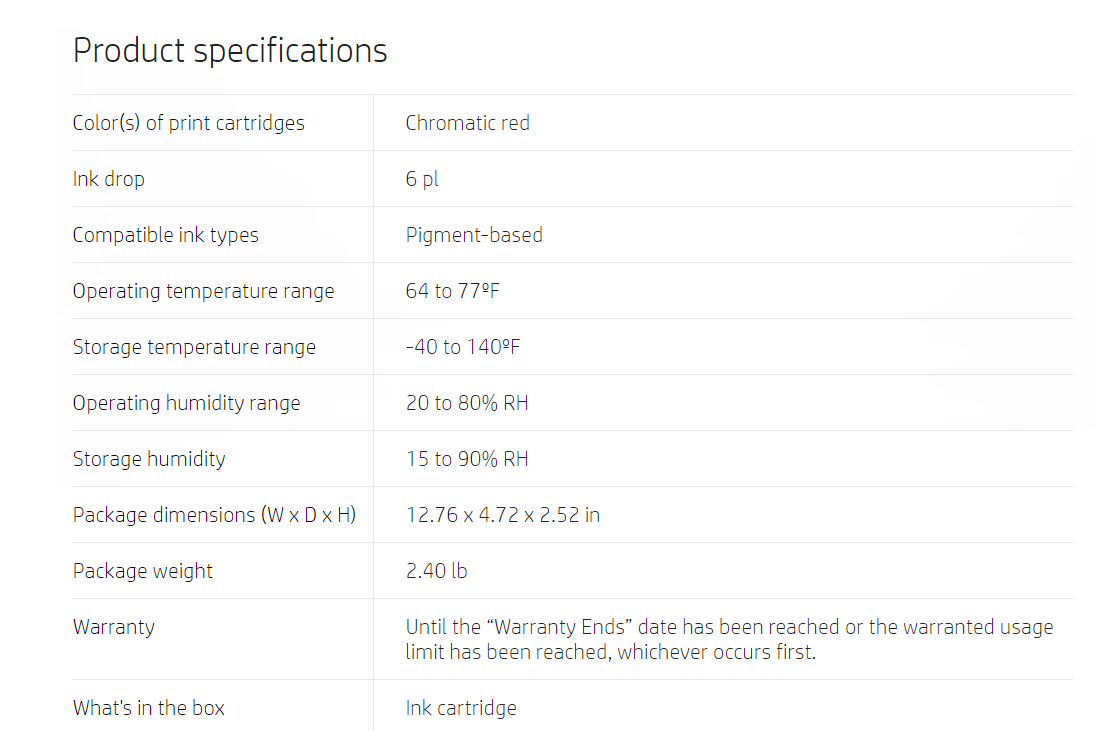Select the Warranty description text
1097x731 pixels.
pyautogui.click(x=730, y=639)
